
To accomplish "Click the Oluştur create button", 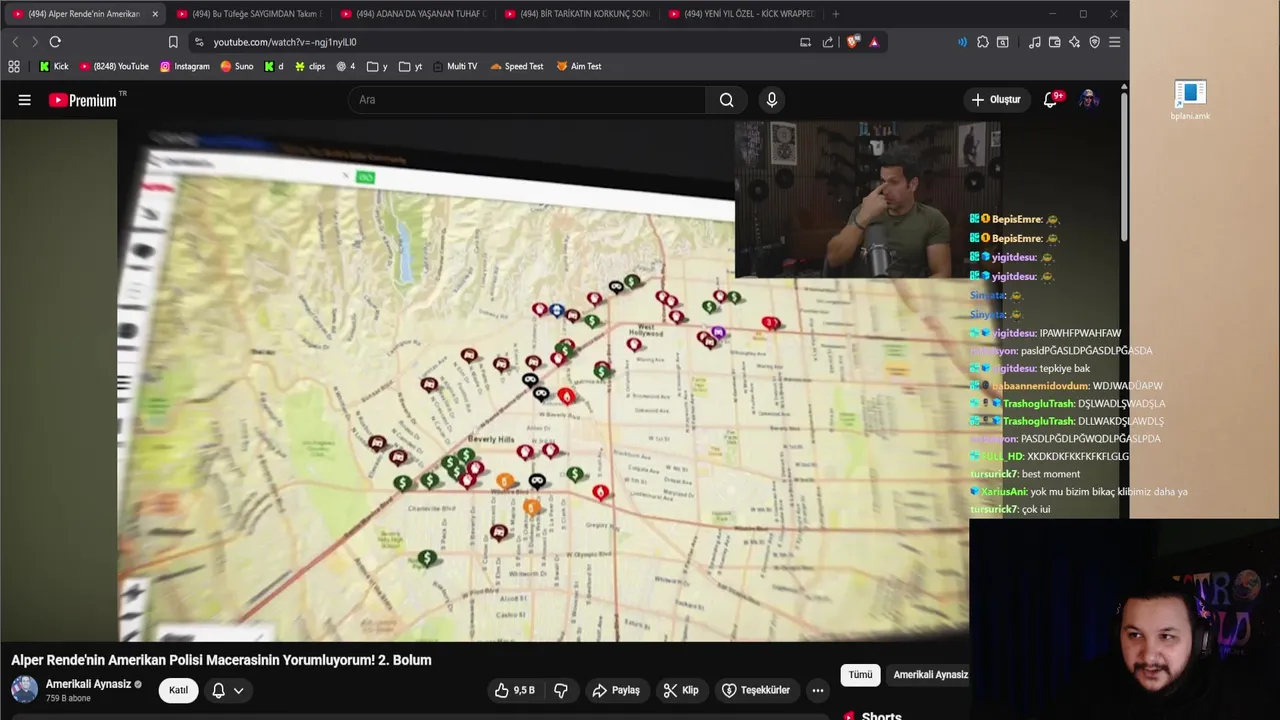I will coord(995,100).
